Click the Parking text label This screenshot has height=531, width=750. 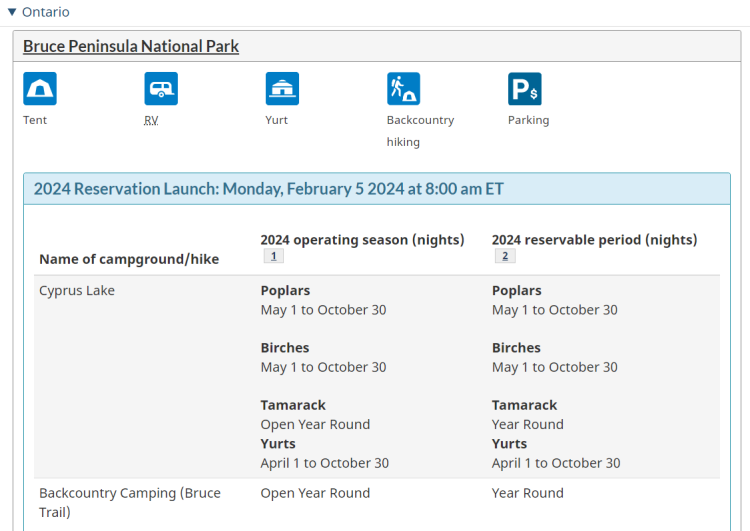click(x=528, y=120)
